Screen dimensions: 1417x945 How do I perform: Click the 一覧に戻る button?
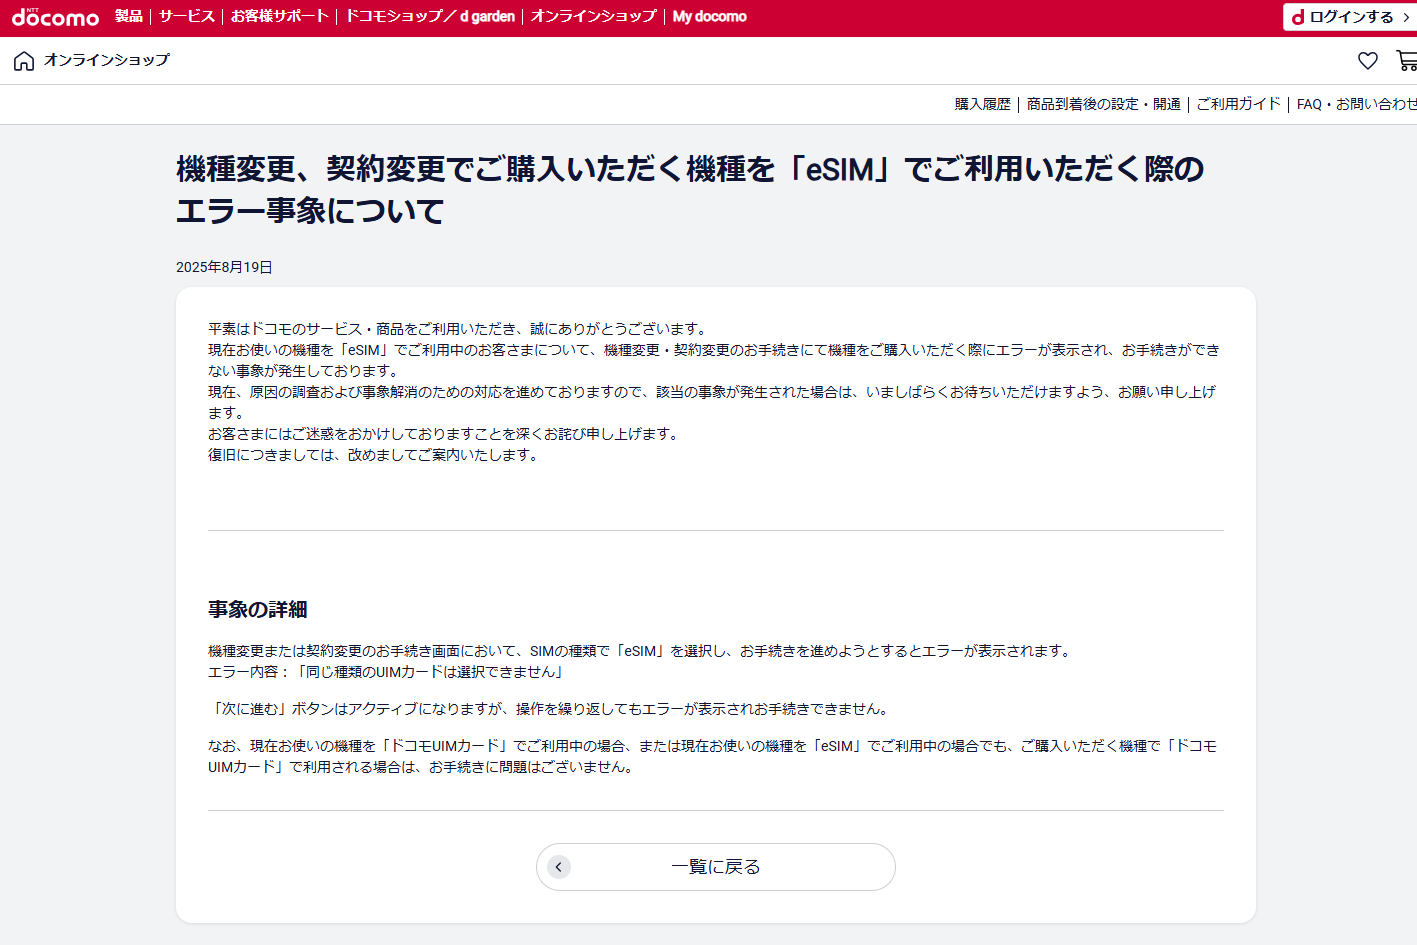click(x=716, y=867)
